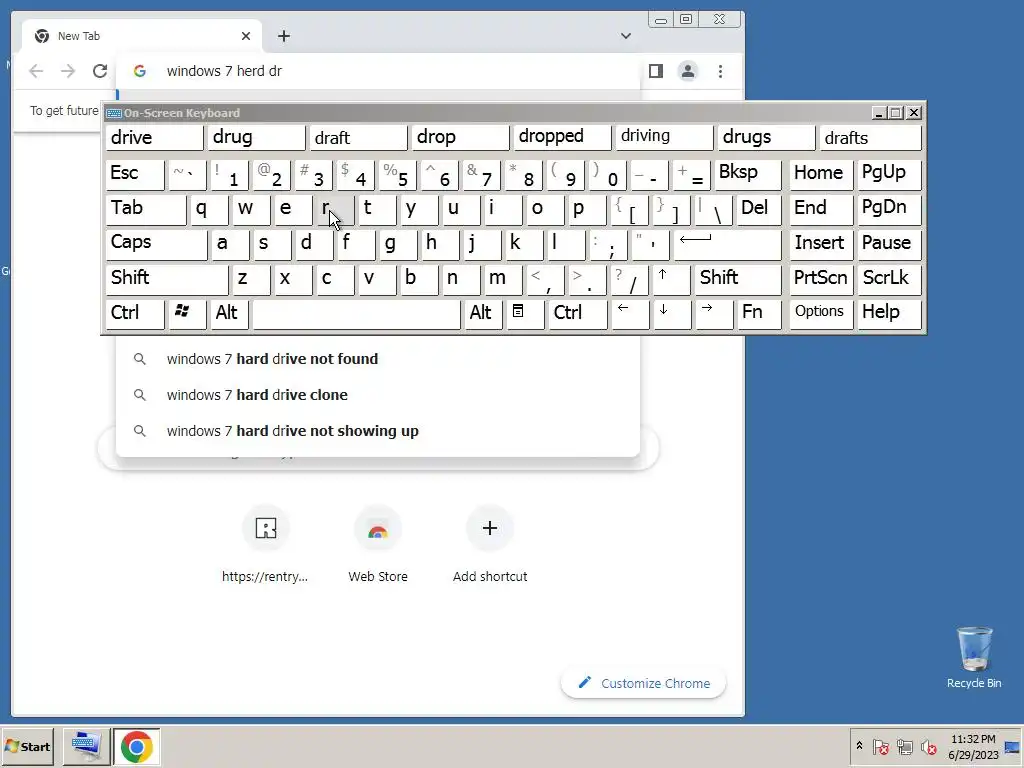The width and height of the screenshot is (1024, 768).
Task: Toggle the Fn key
Action: tap(759, 313)
